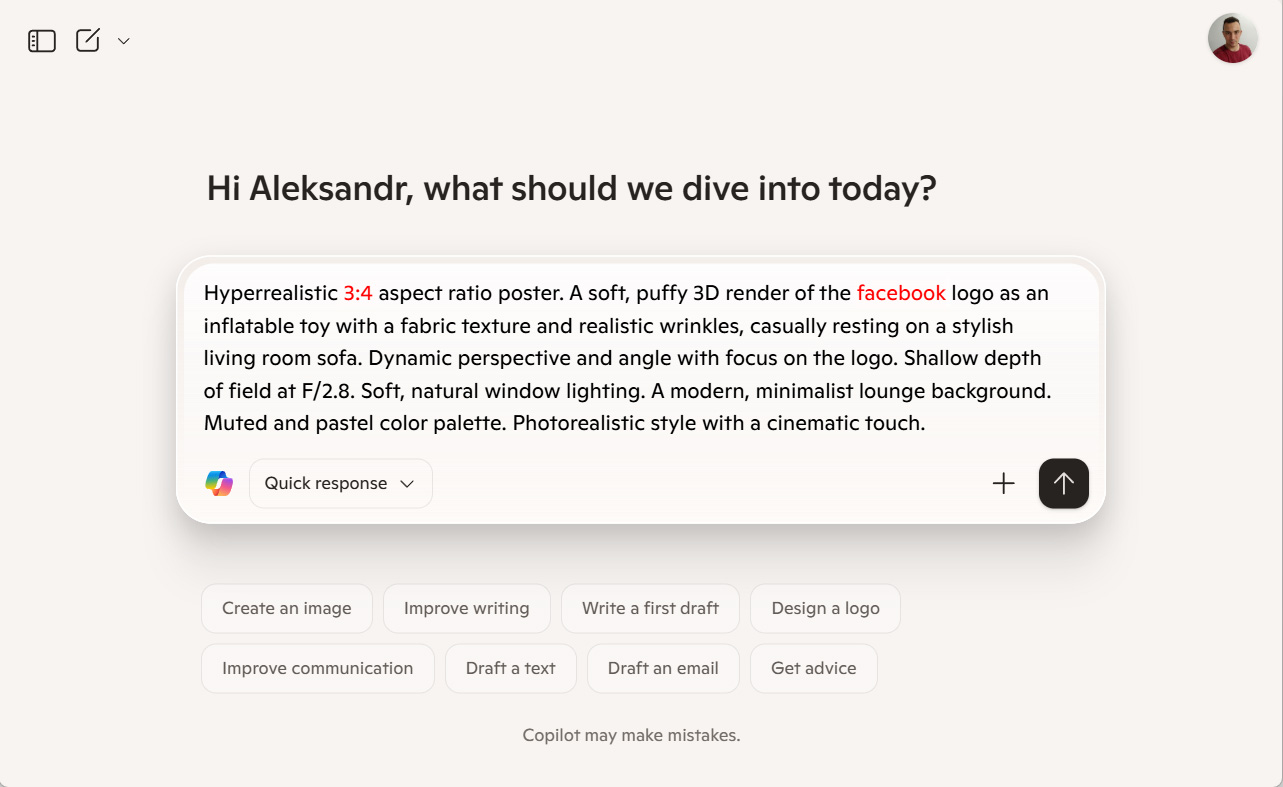Pick the Draft an email suggestion
The image size is (1283, 787).
click(663, 668)
